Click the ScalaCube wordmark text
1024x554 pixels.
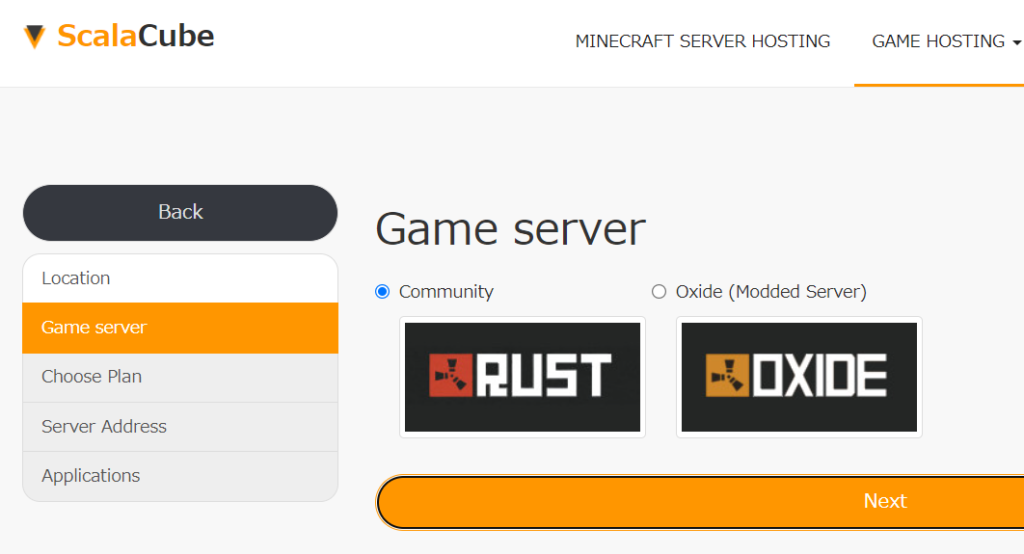click(135, 36)
